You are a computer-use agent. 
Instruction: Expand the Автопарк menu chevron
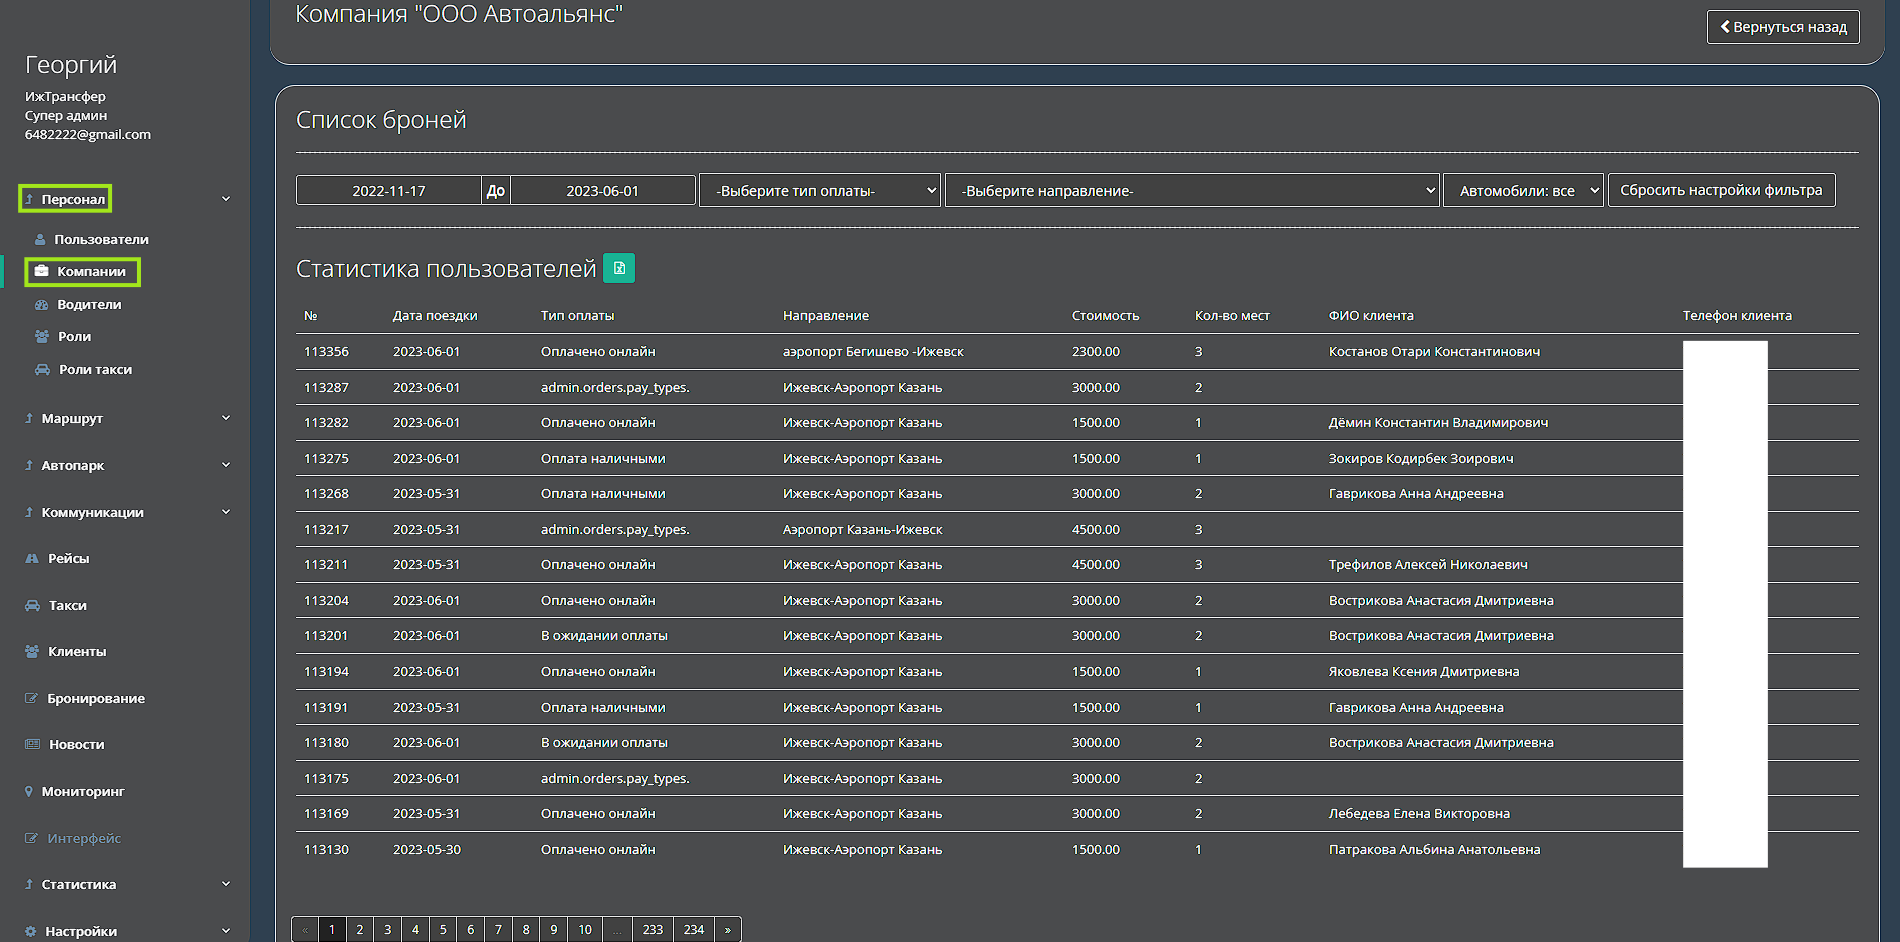click(226, 465)
